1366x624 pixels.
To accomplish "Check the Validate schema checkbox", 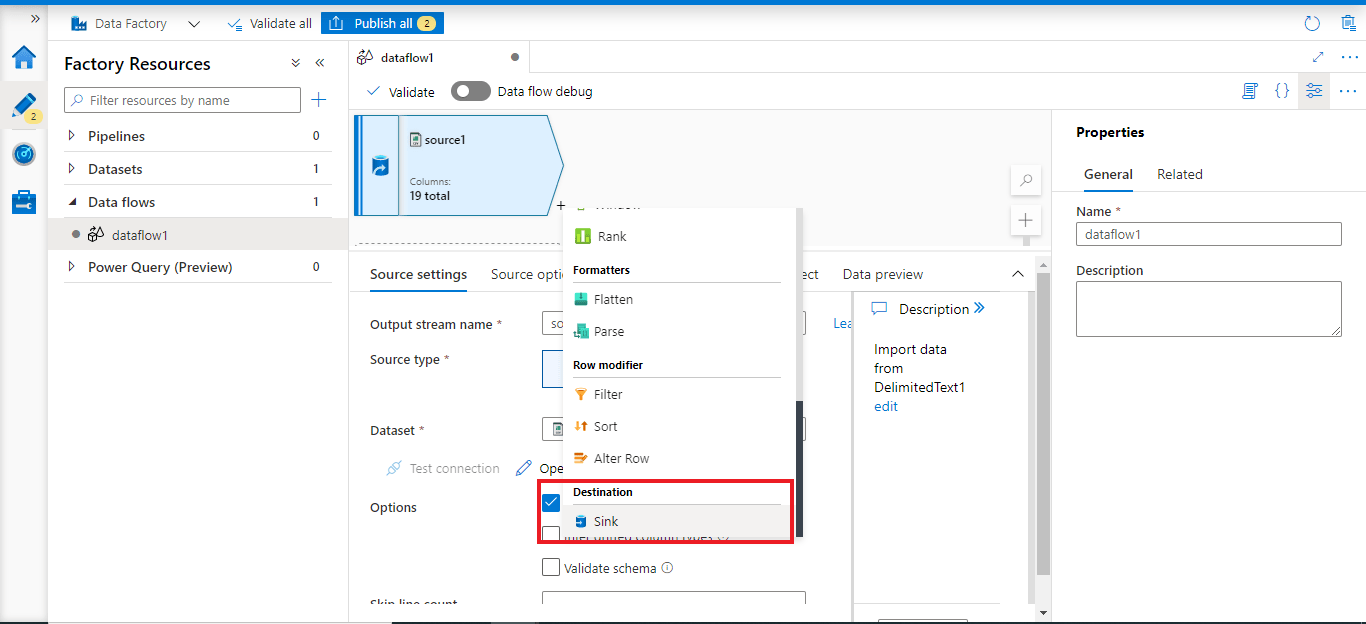I will point(551,568).
